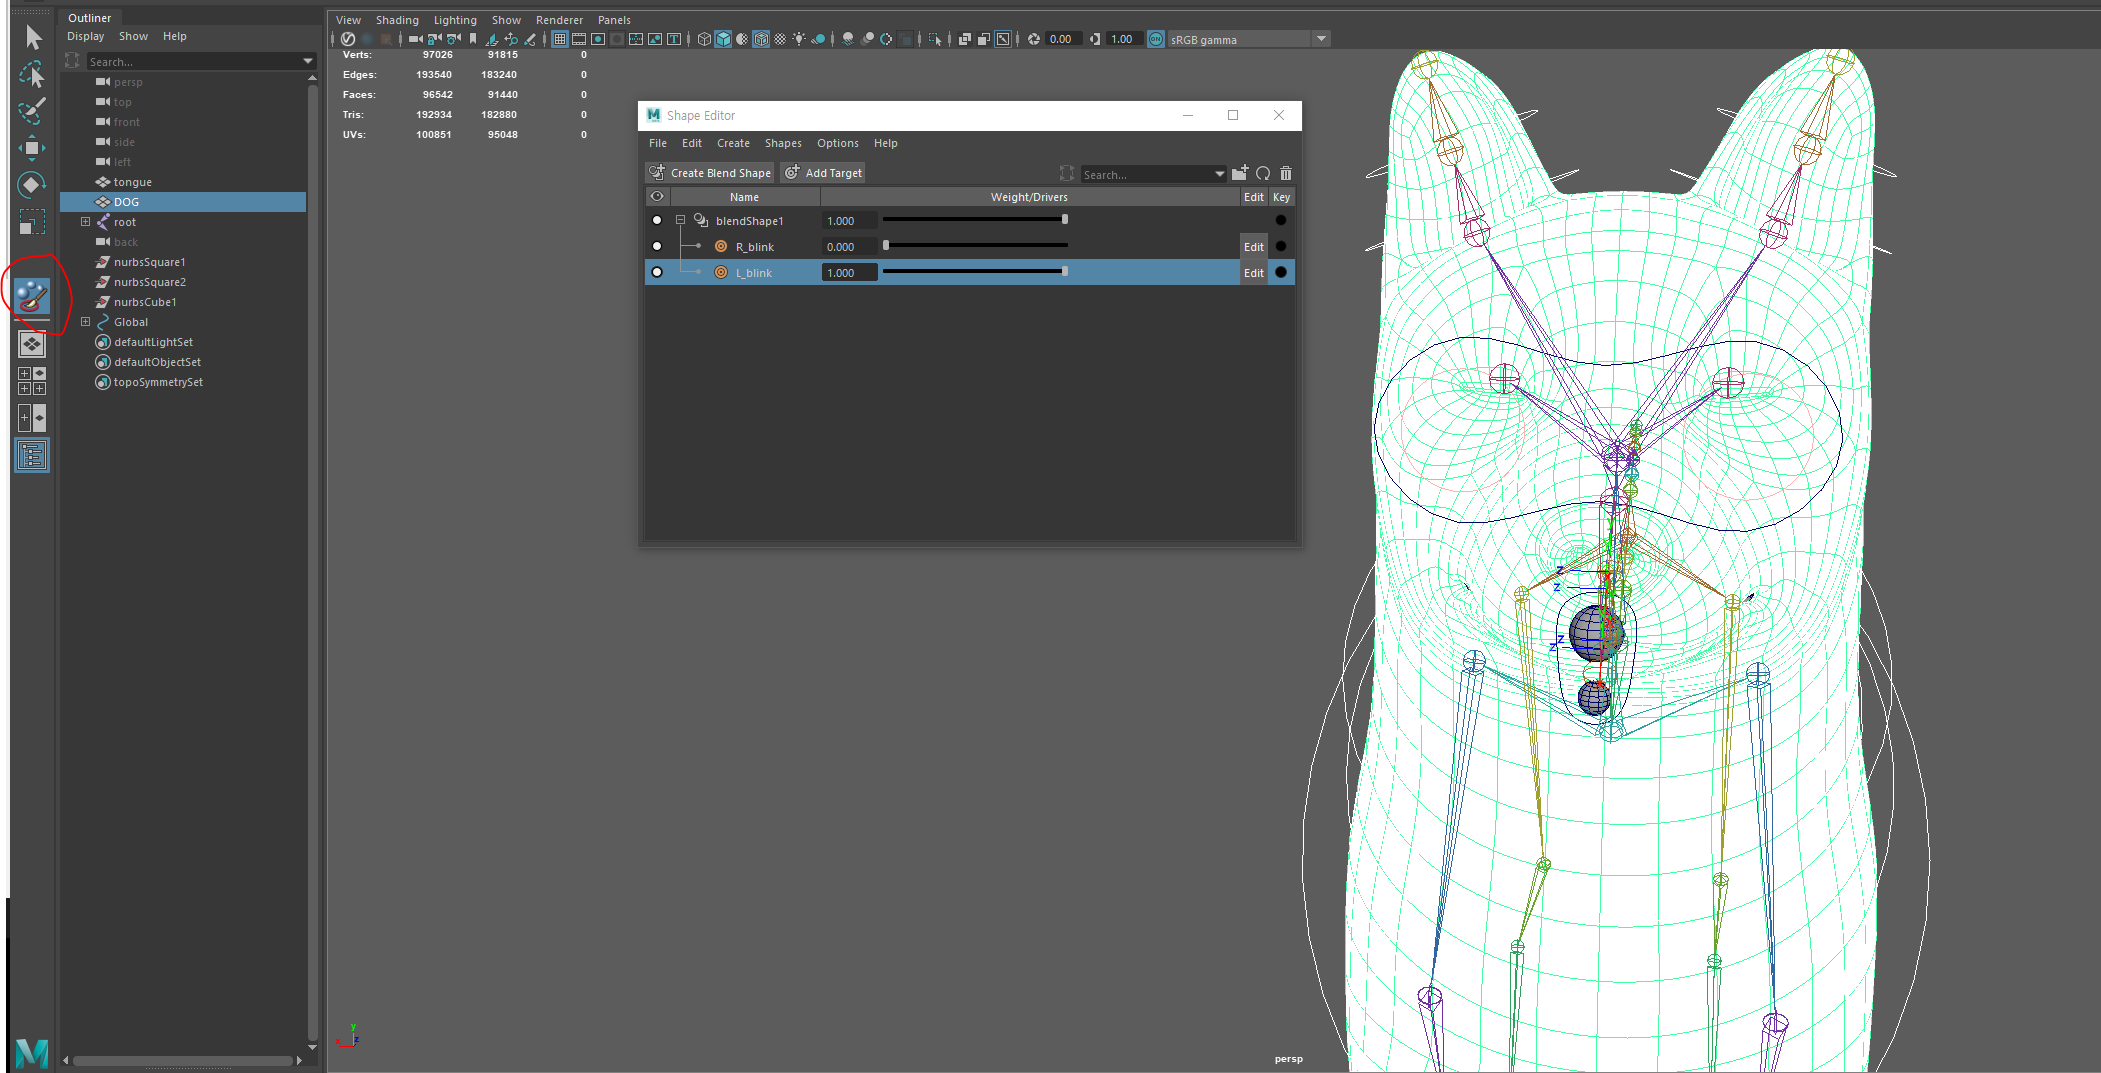Select the arrow Select tool
Viewport: 2101px width, 1073px height.
pyautogui.click(x=33, y=38)
